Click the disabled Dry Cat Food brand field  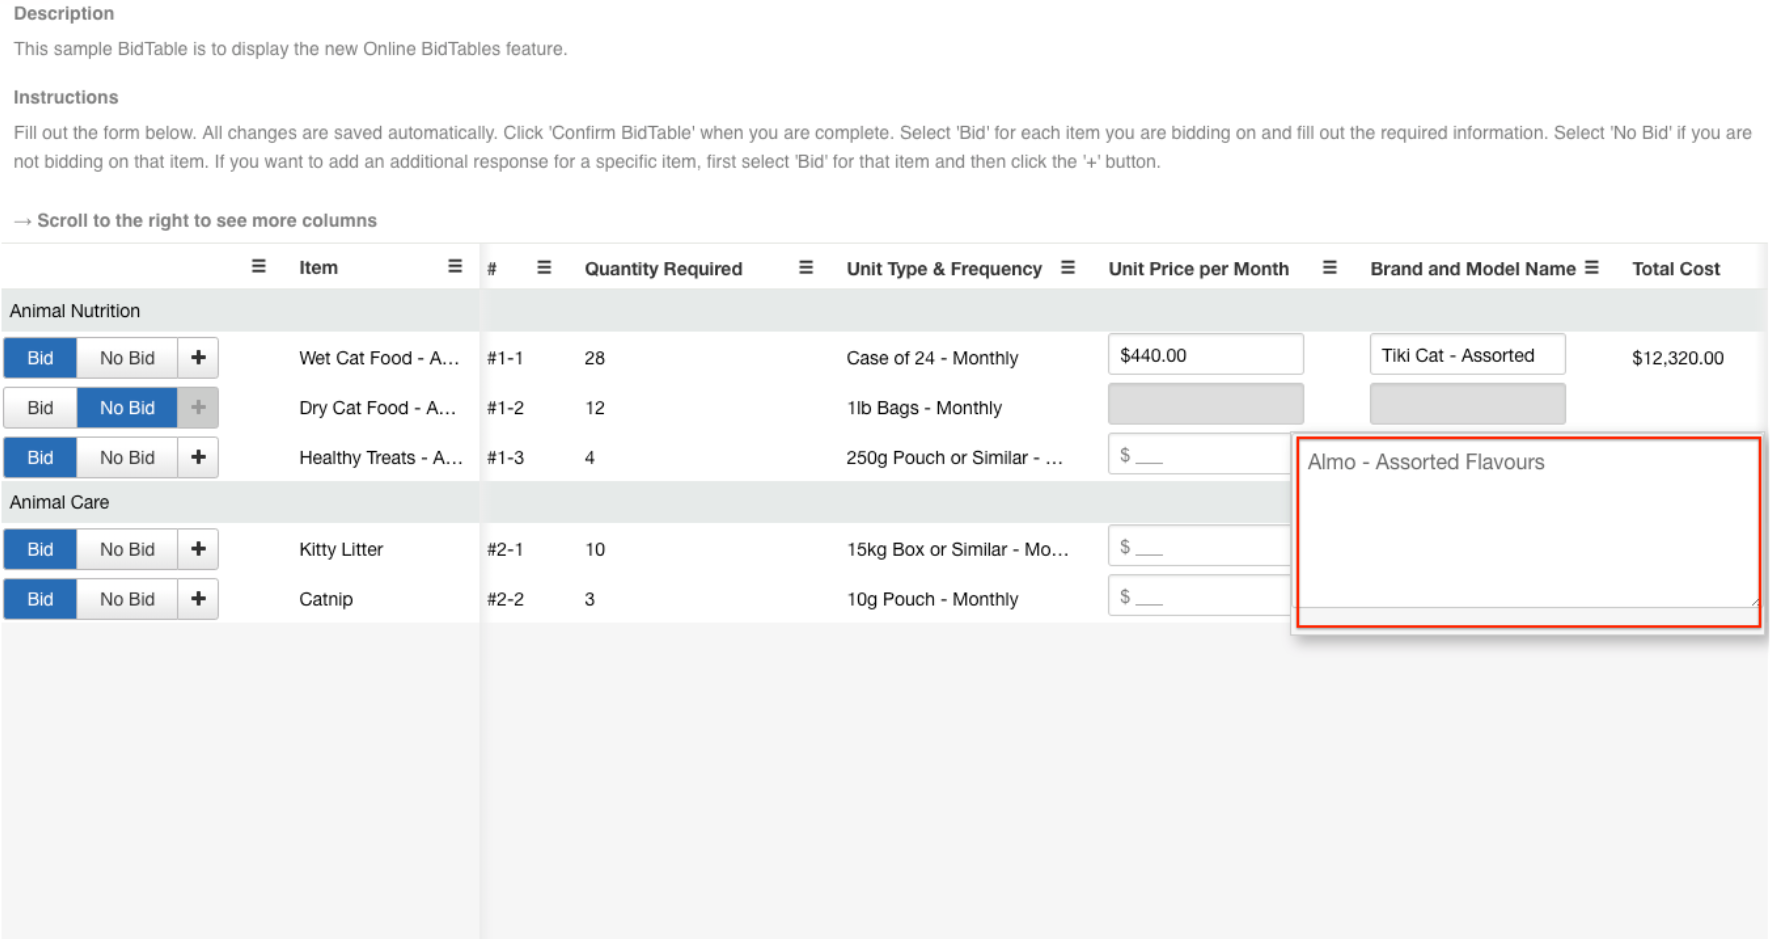[1467, 405]
